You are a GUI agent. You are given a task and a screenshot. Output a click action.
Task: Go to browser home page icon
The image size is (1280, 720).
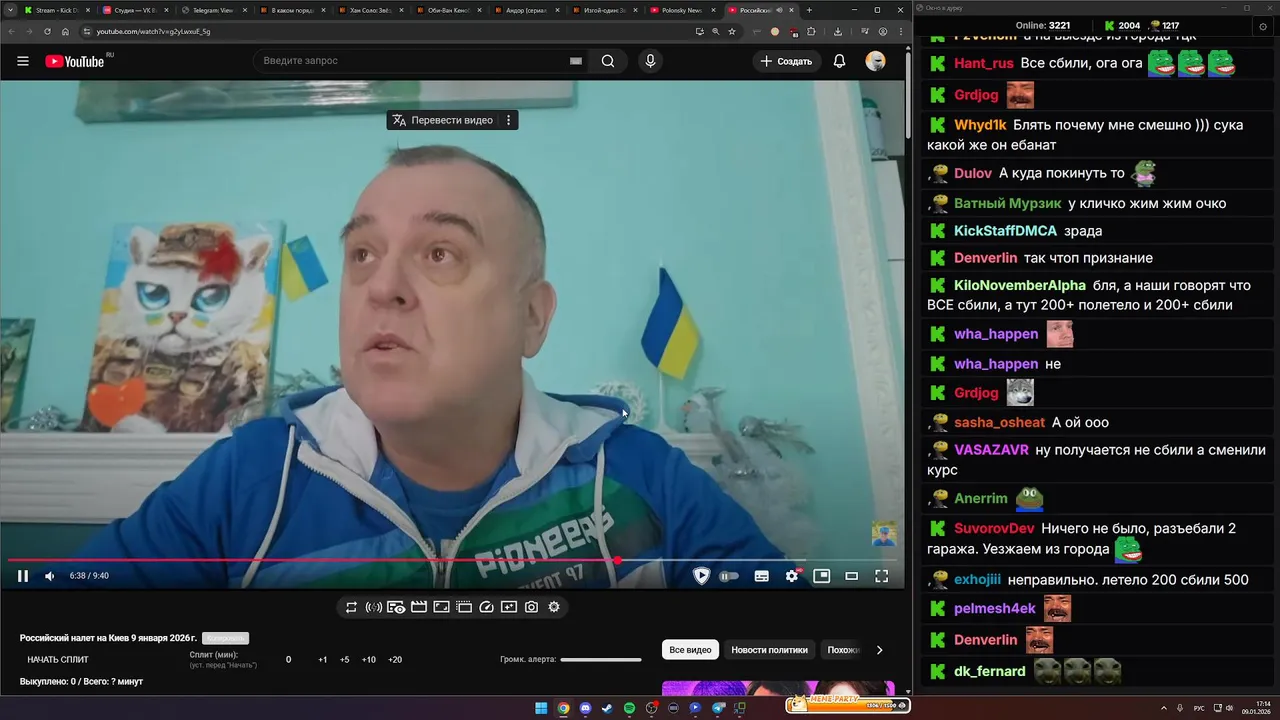tap(66, 31)
